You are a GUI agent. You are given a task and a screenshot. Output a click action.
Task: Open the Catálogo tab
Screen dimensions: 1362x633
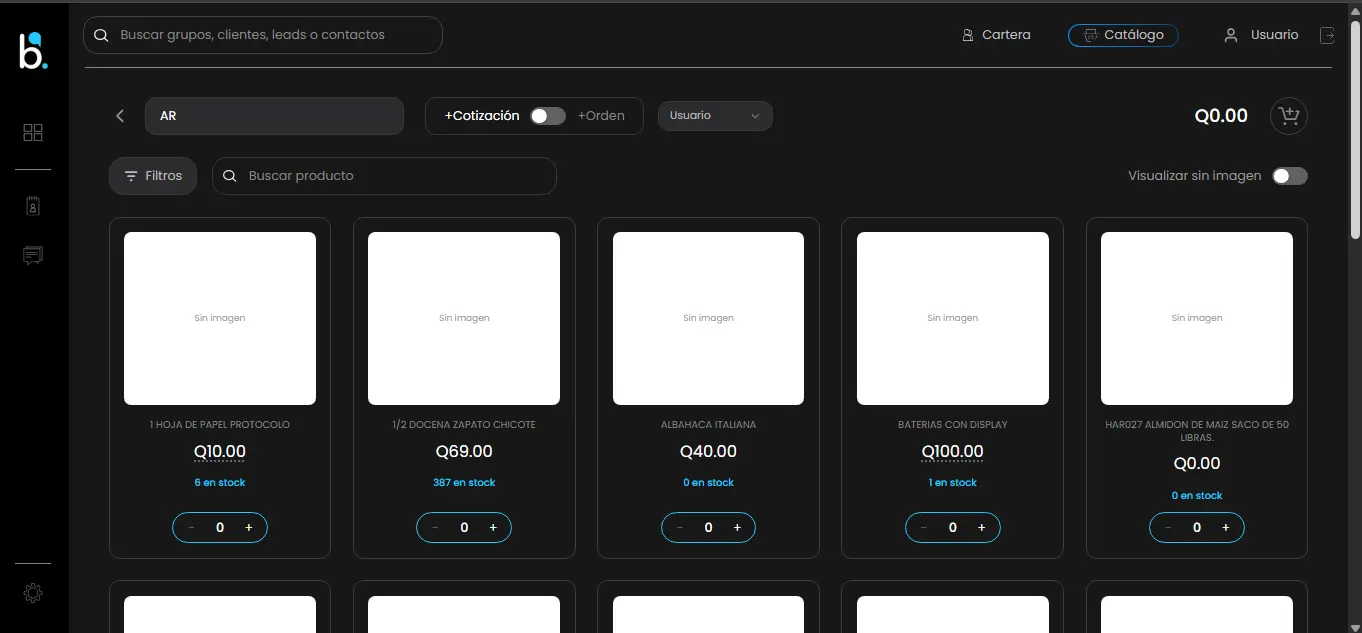[x=1123, y=35]
